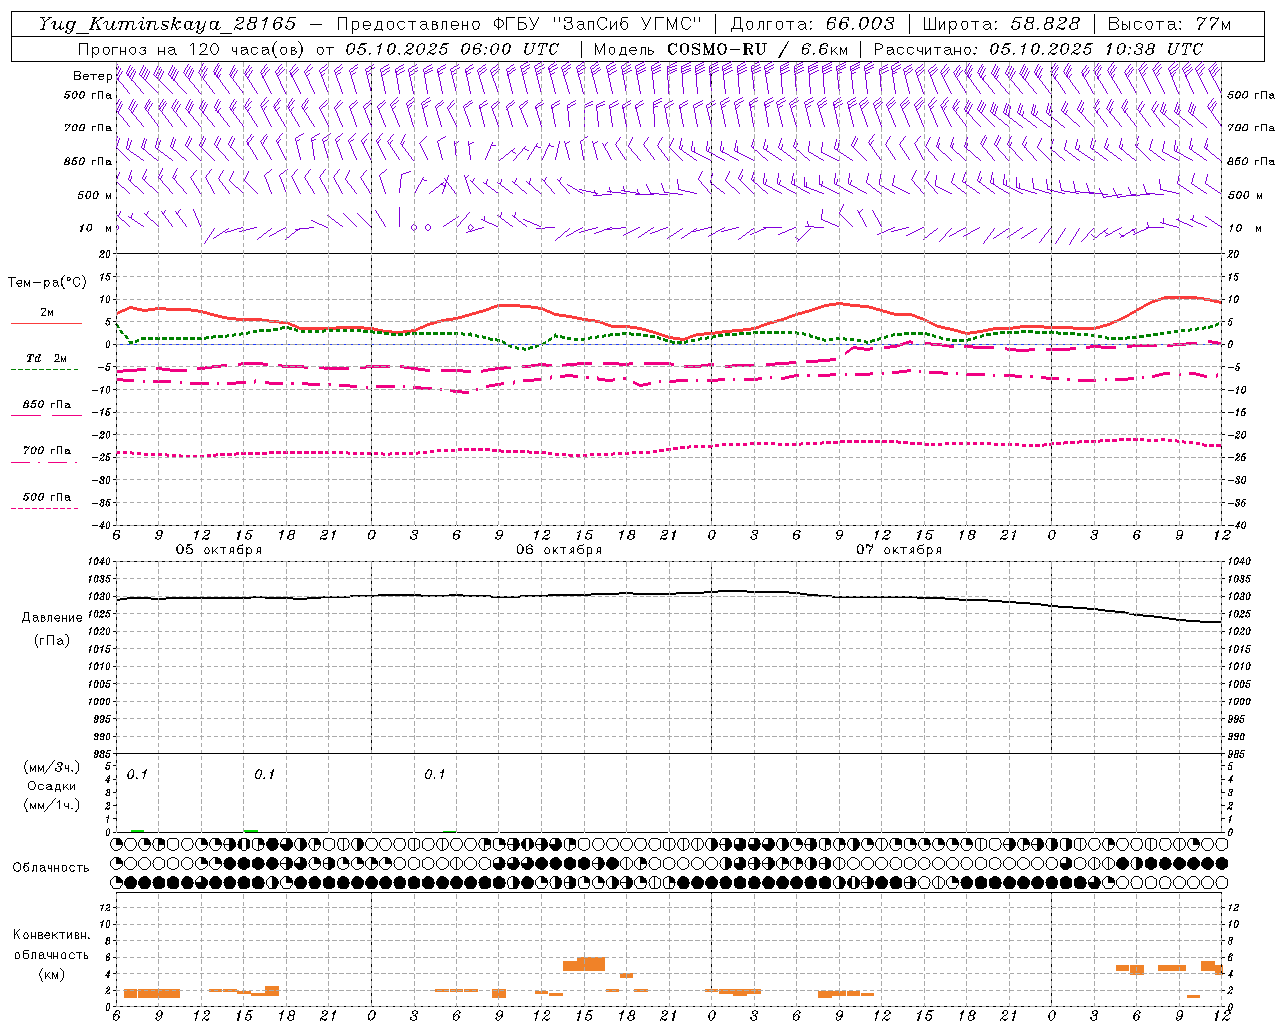This screenshot has width=1280, height=1024.
Task: Click the (мм/3ч.) precipitation unit label
Action: point(52,767)
